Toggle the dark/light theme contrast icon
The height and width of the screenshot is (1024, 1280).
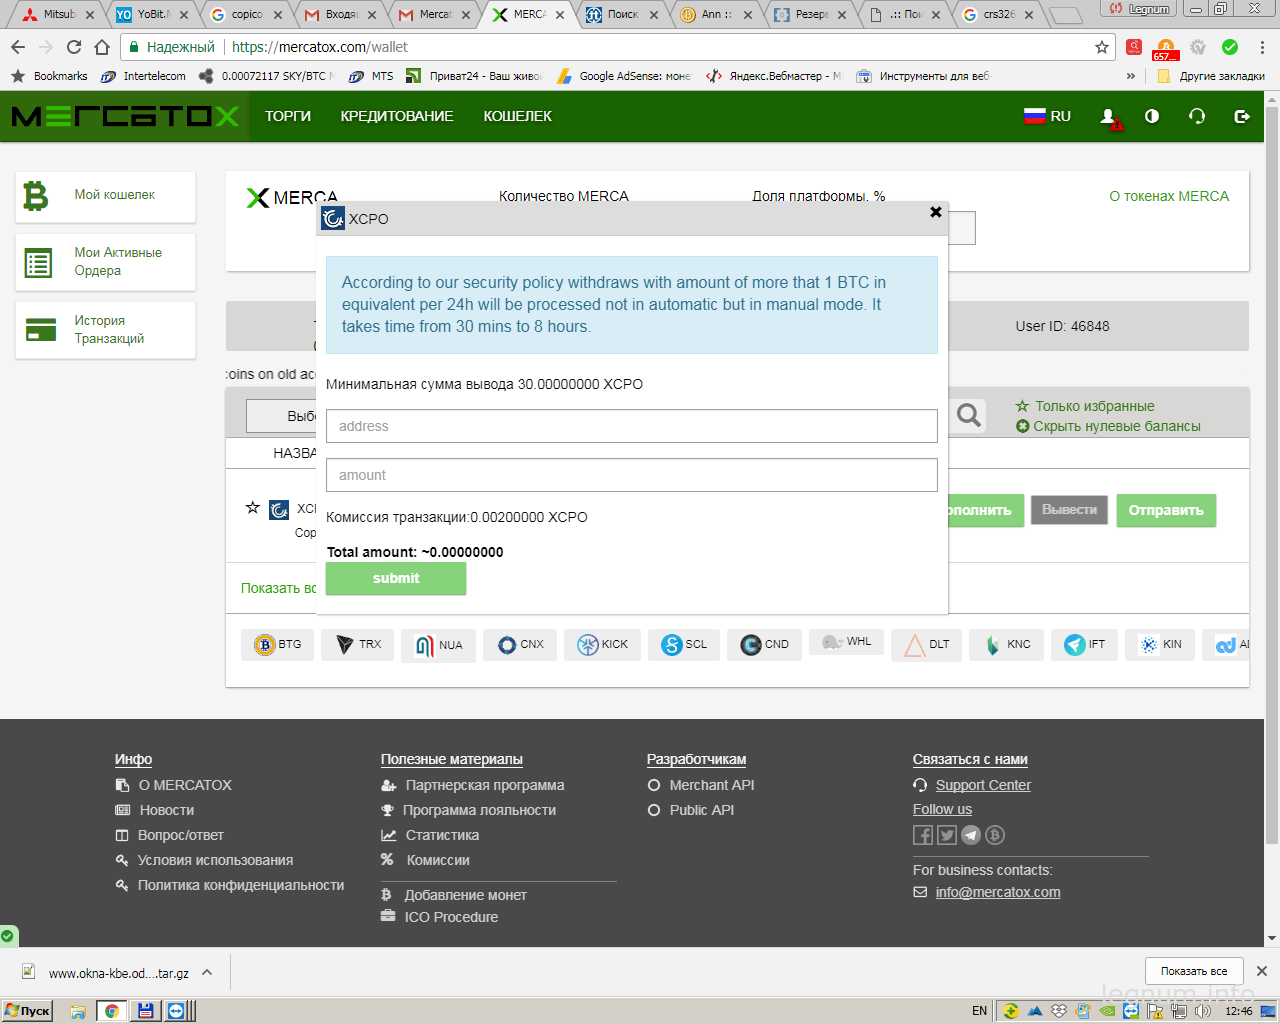click(1152, 116)
